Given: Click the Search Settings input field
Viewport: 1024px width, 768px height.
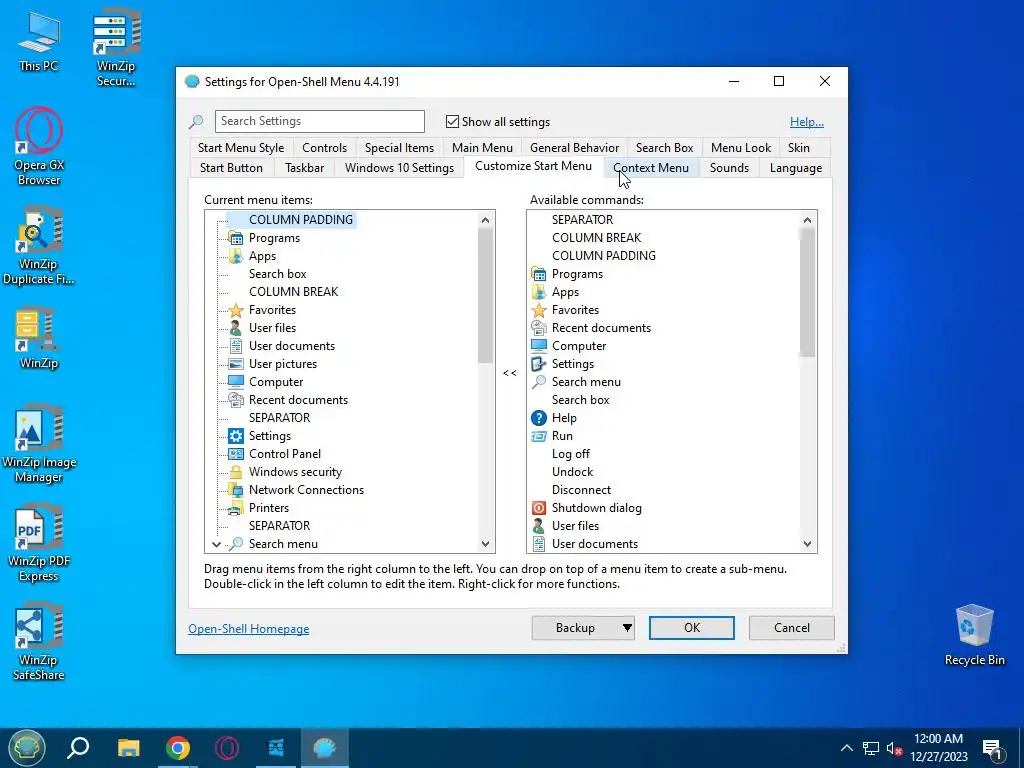Looking at the screenshot, I should tap(319, 121).
